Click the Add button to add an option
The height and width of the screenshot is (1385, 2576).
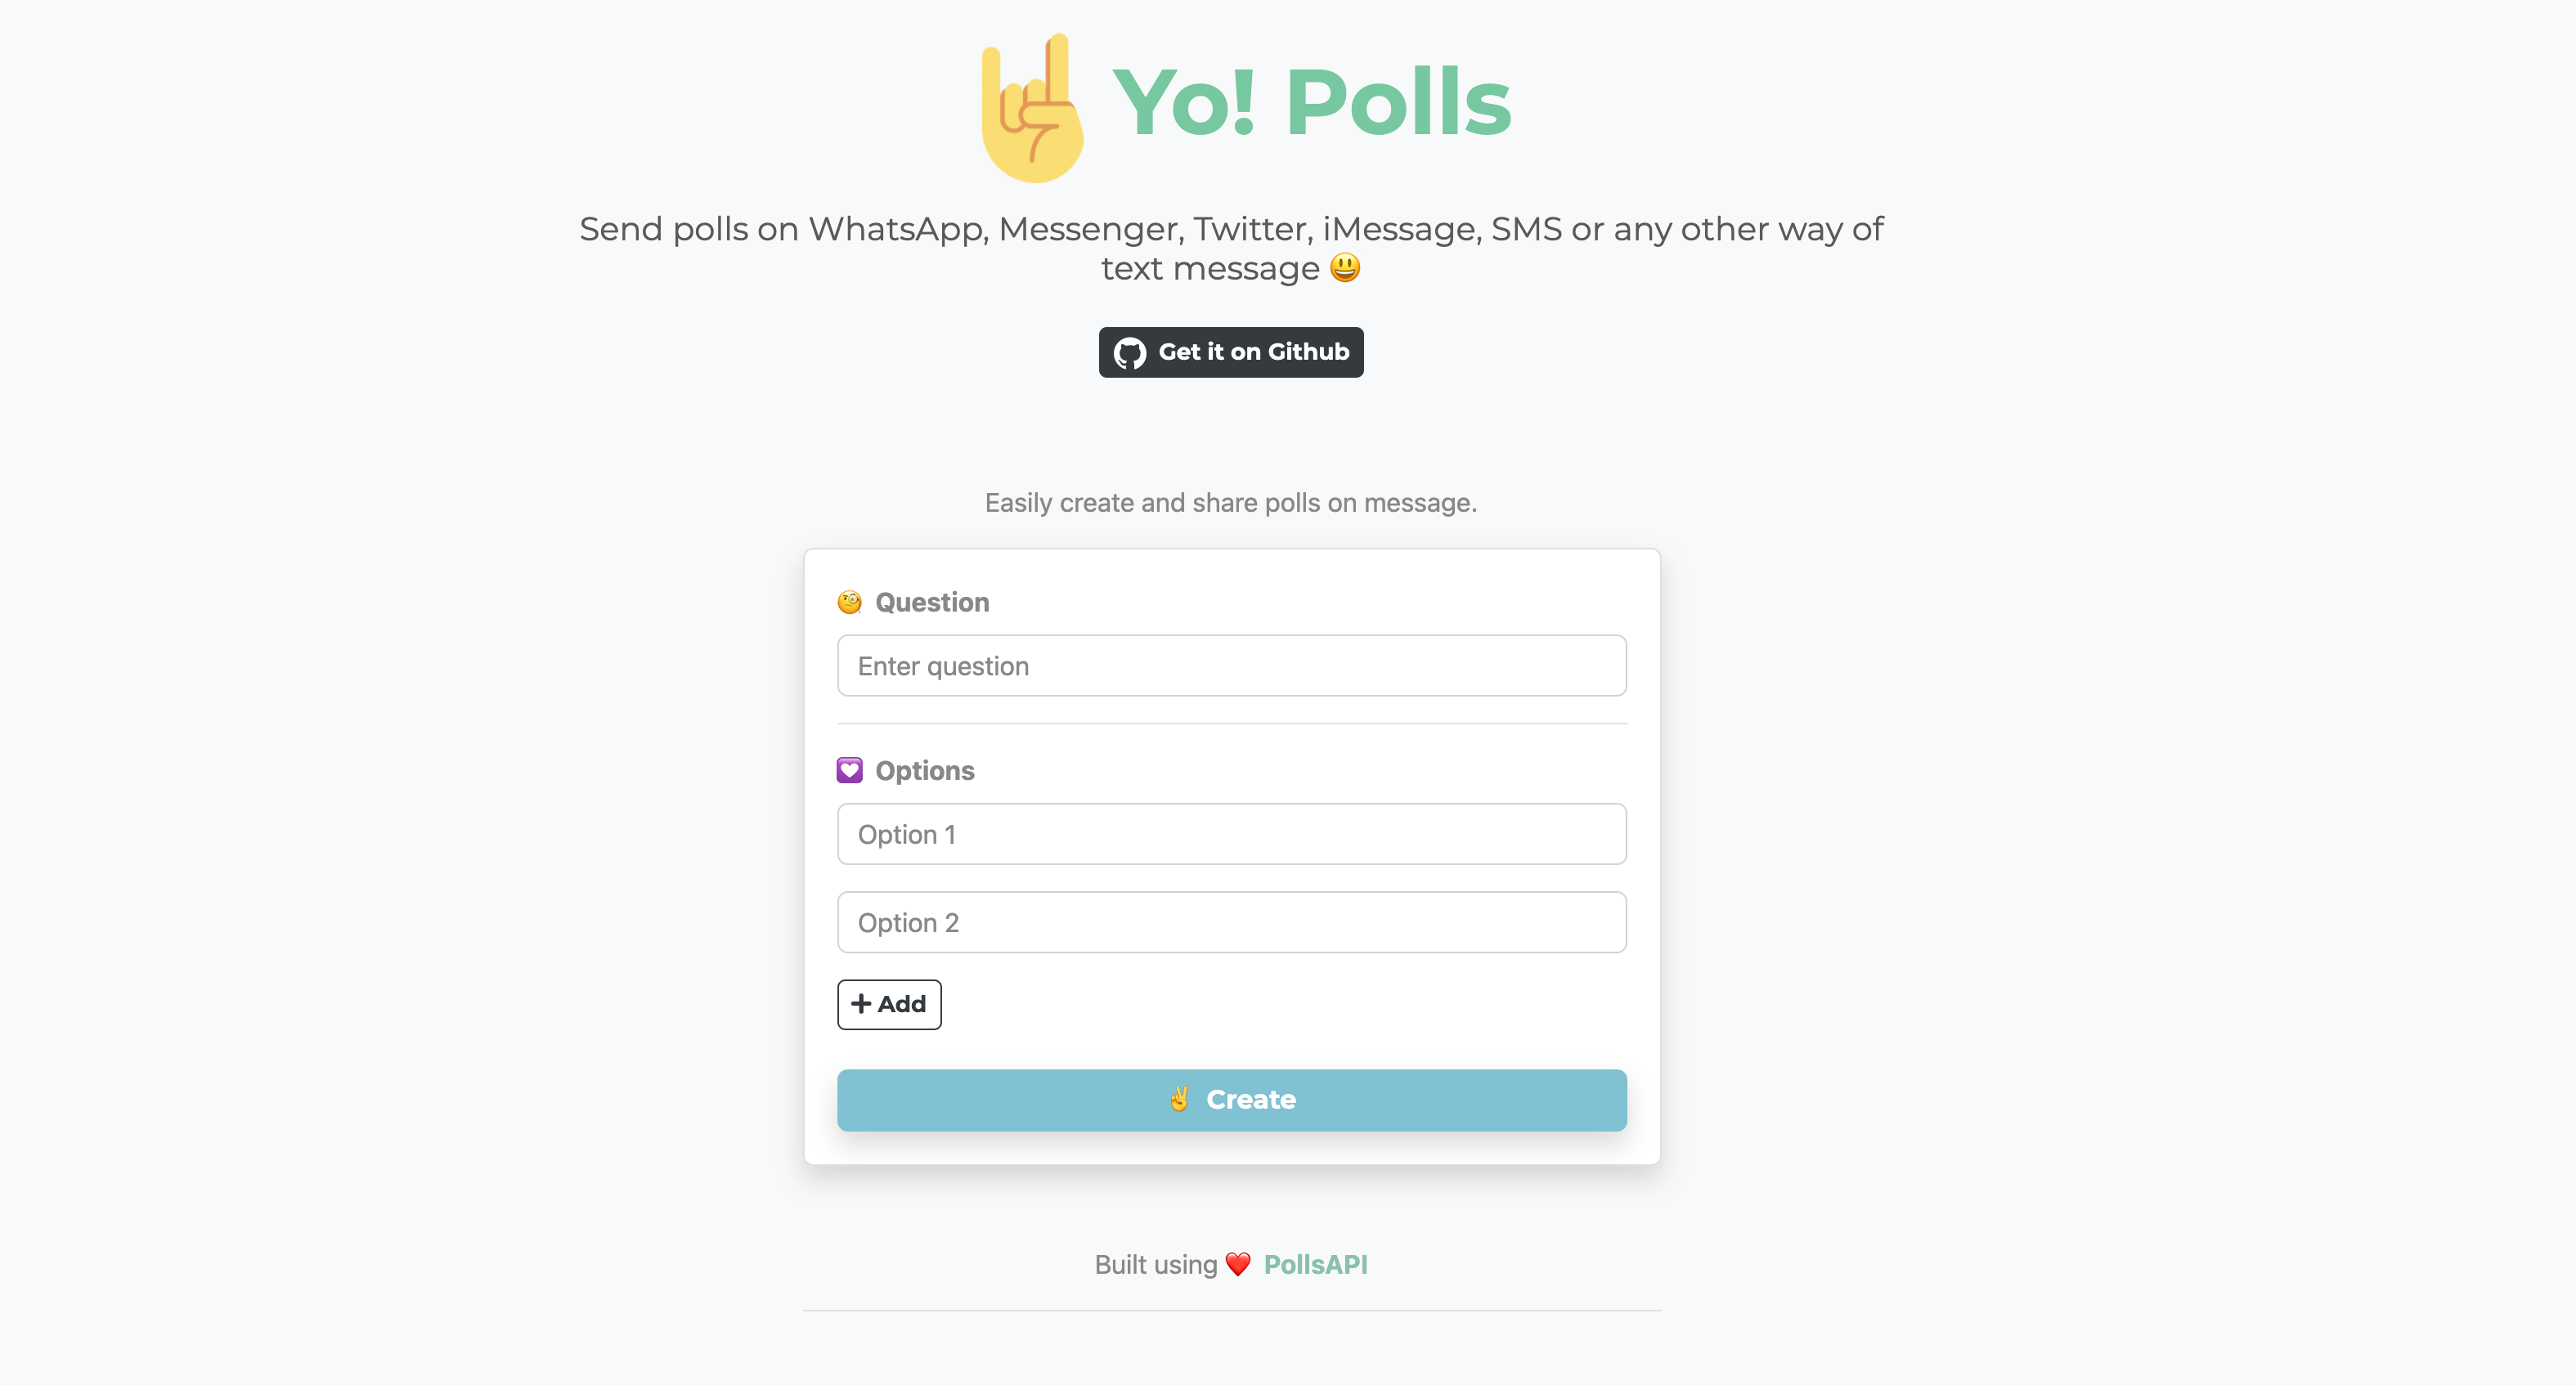pos(889,1003)
